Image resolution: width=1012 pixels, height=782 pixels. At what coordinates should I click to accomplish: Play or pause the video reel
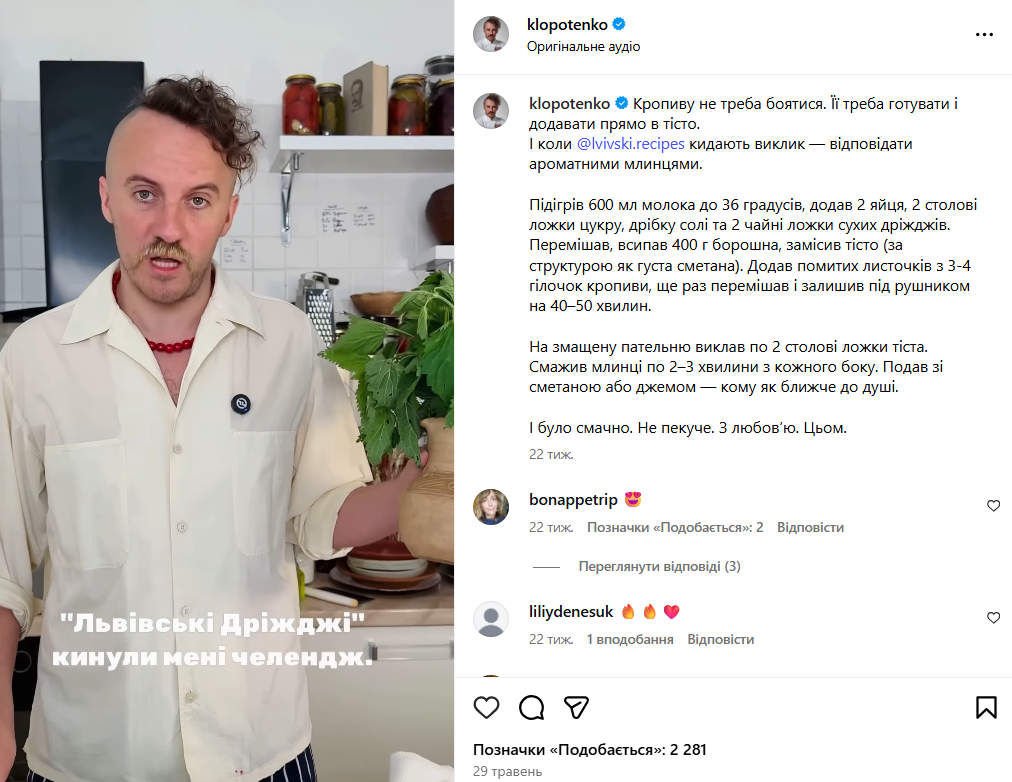227,391
